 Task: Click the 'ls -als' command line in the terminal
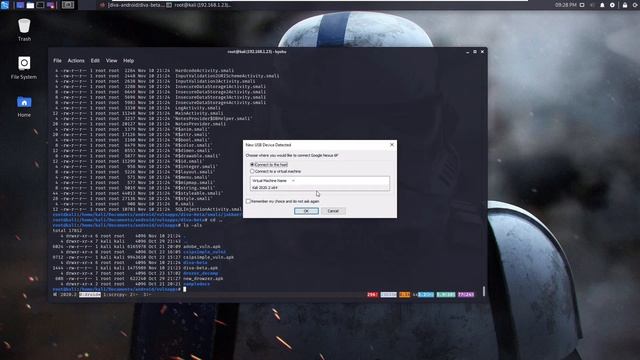tap(127, 225)
